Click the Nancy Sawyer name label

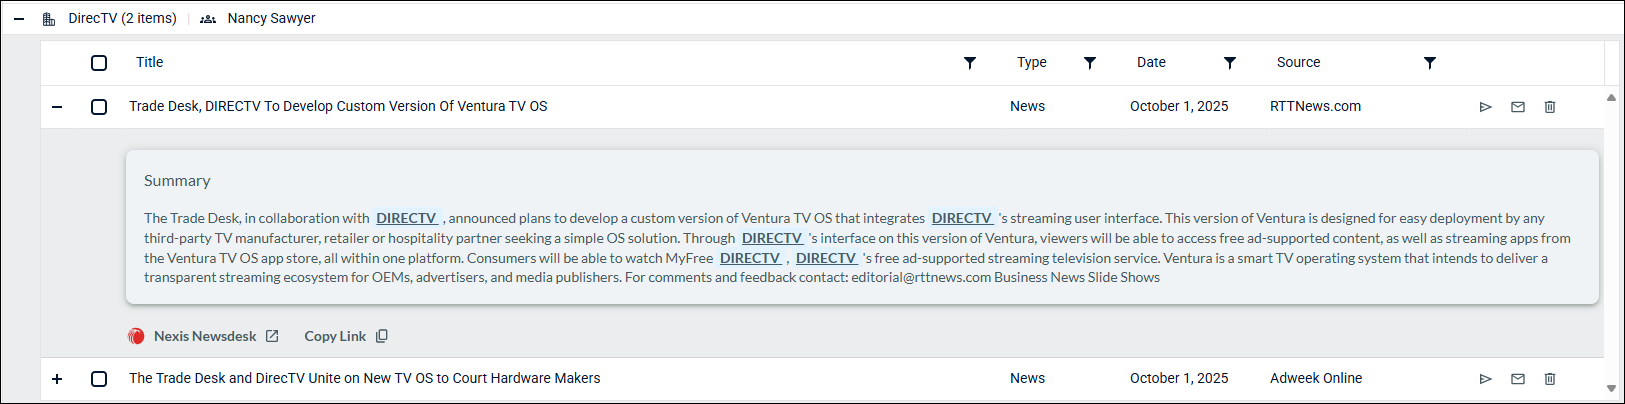271,18
